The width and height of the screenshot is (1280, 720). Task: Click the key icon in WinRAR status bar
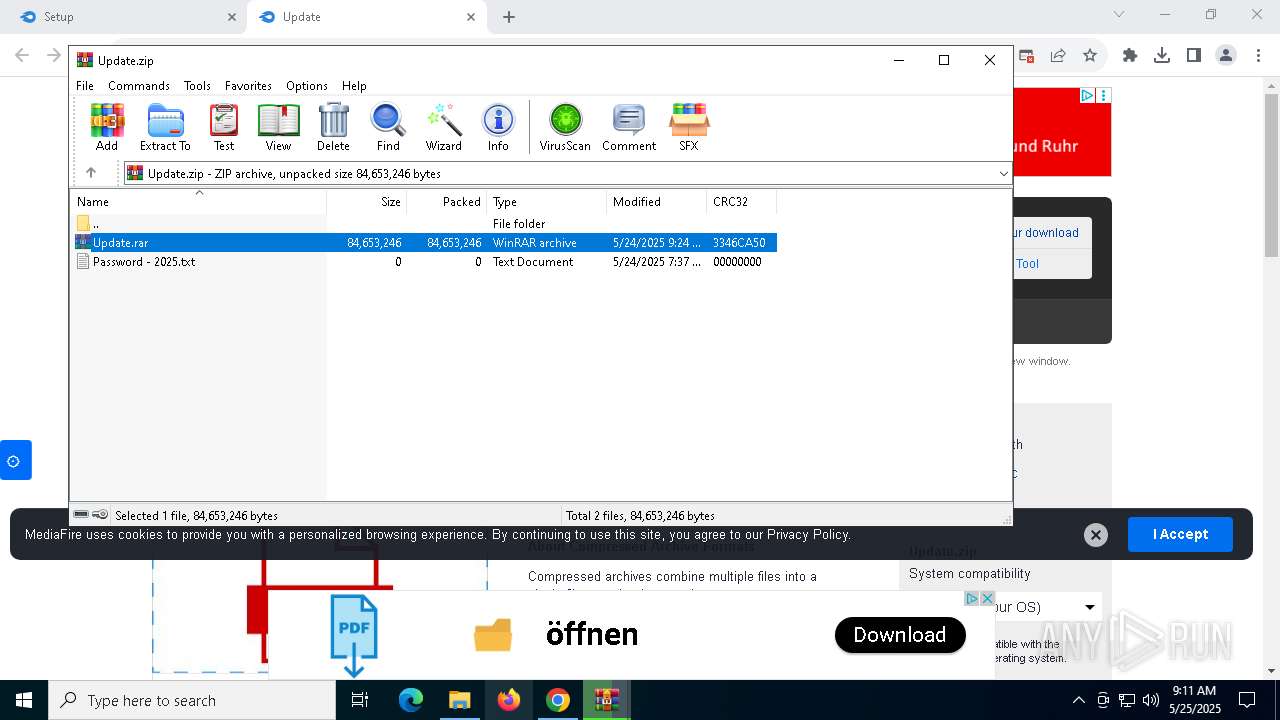click(x=100, y=515)
